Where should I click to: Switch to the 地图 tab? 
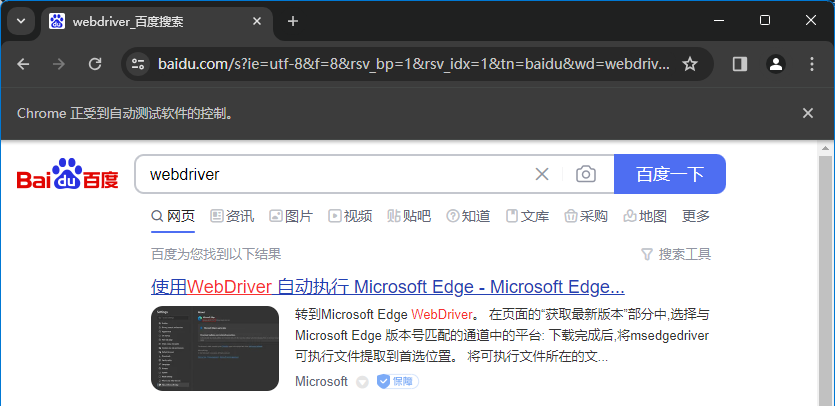(645, 216)
